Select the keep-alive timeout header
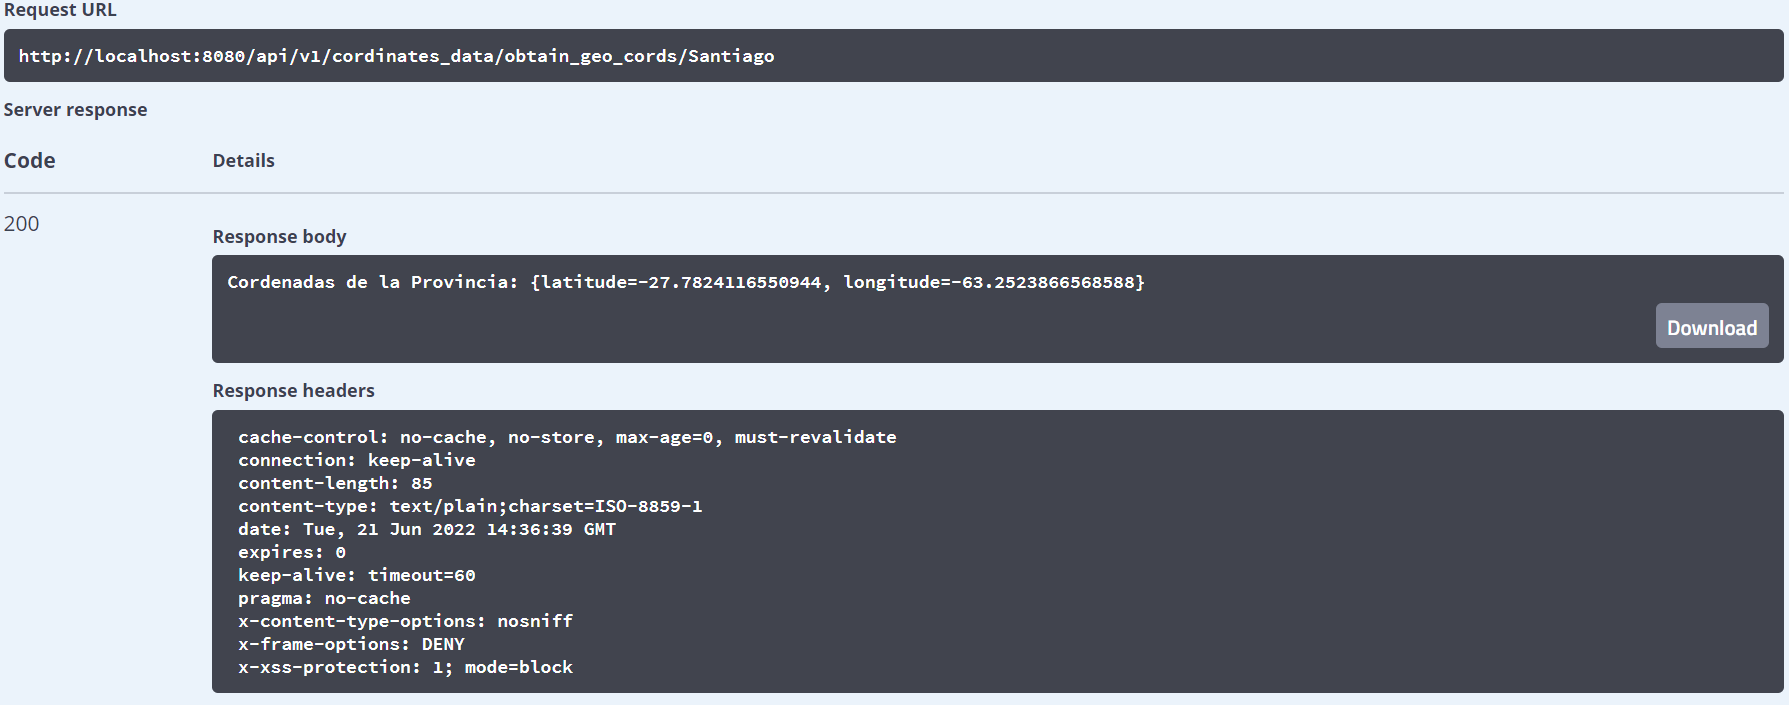The height and width of the screenshot is (705, 1789). (x=356, y=575)
